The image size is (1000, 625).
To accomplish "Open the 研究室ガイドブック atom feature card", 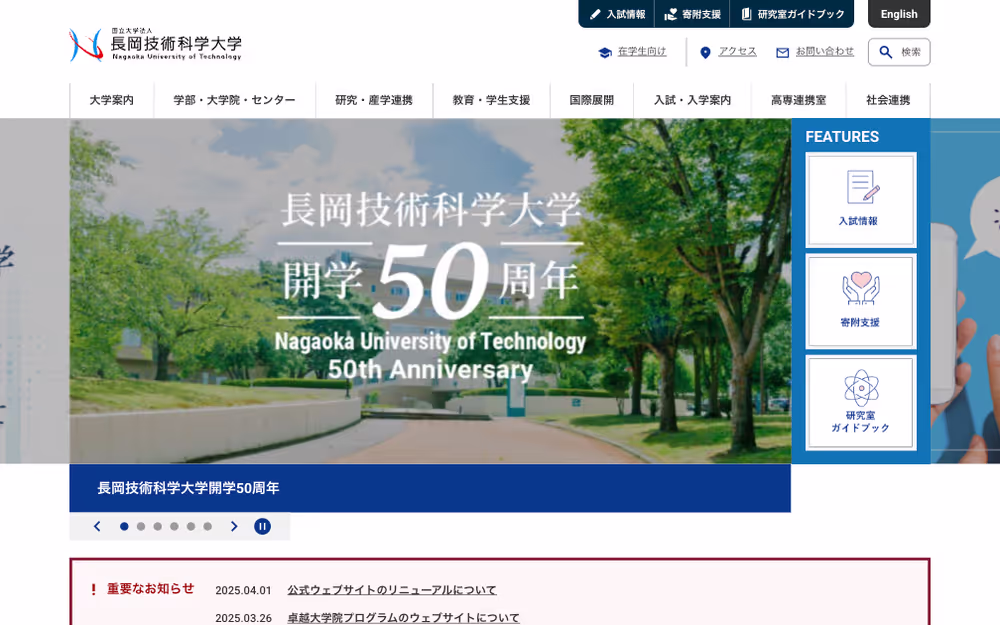I will [861, 403].
